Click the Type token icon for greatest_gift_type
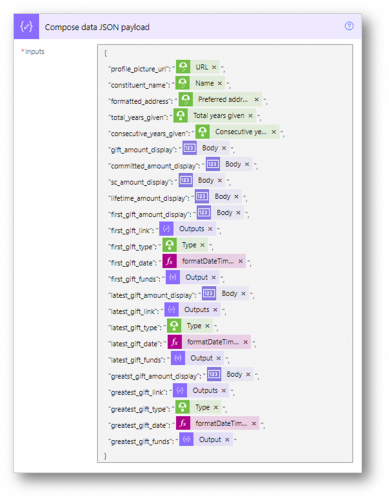 [x=182, y=407]
